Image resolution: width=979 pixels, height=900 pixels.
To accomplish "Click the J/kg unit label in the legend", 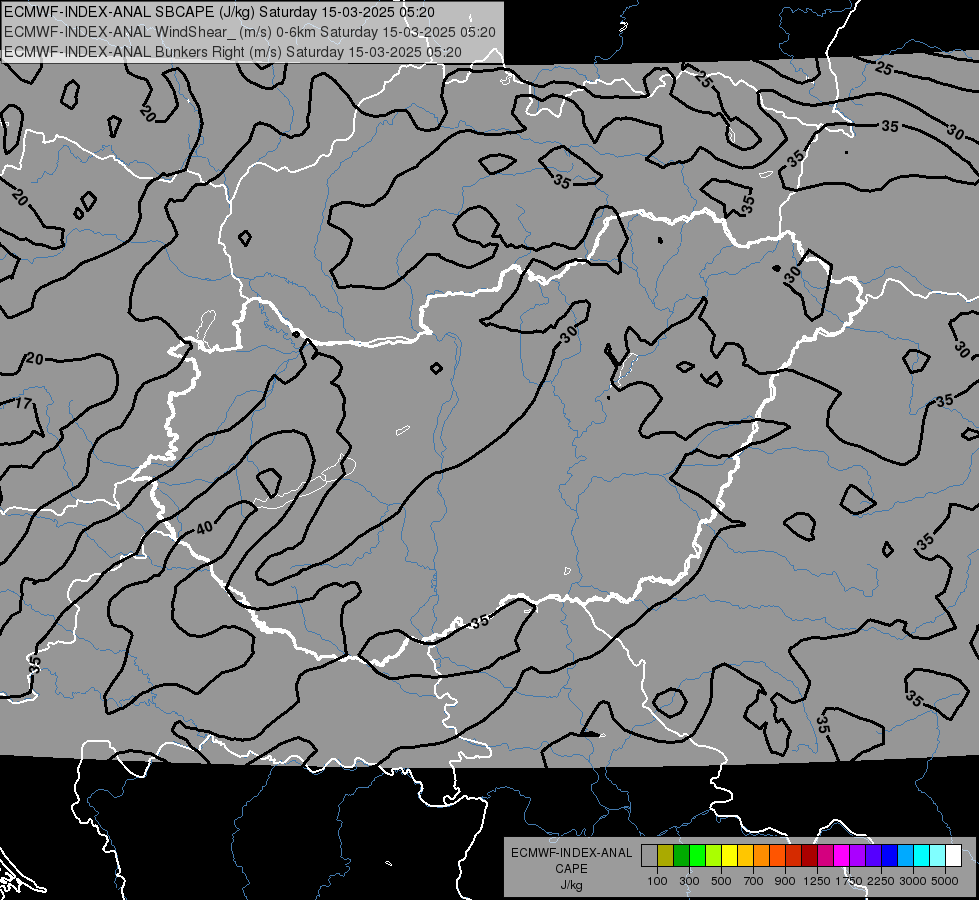I will 571,885.
